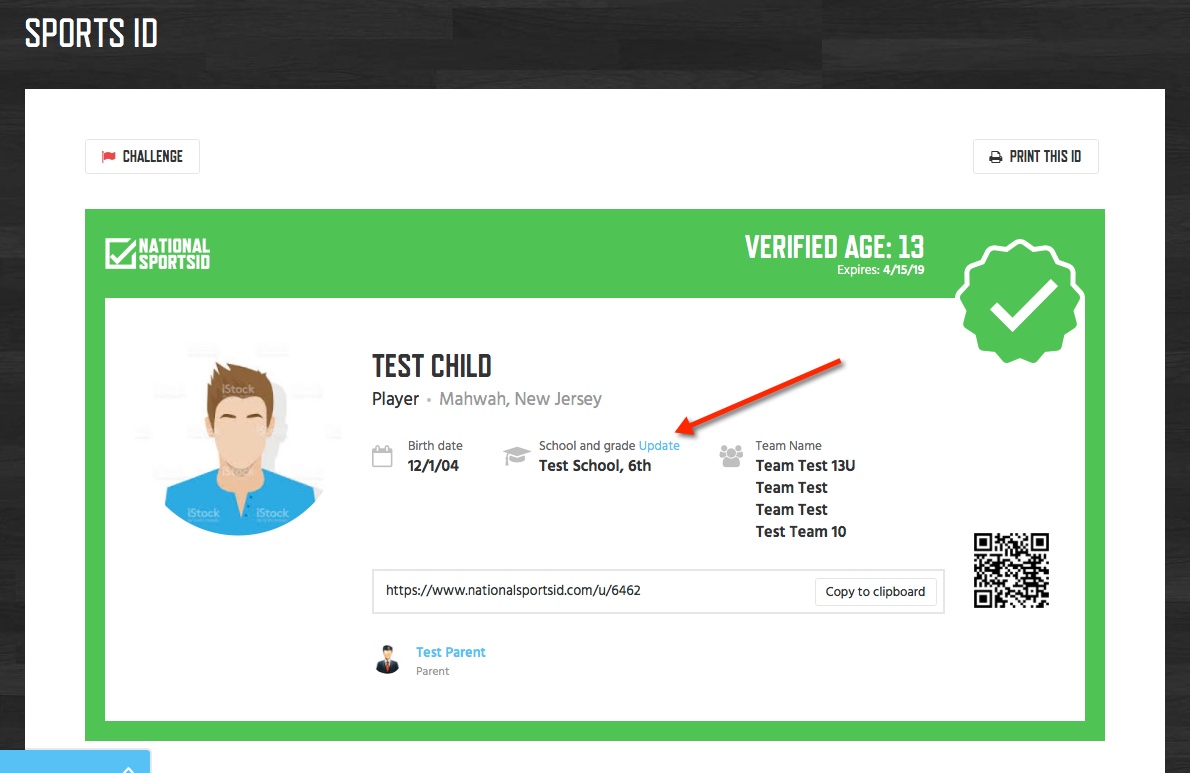Expand the blue panel chevron at bottom
The image size is (1190, 773).
pos(128,768)
